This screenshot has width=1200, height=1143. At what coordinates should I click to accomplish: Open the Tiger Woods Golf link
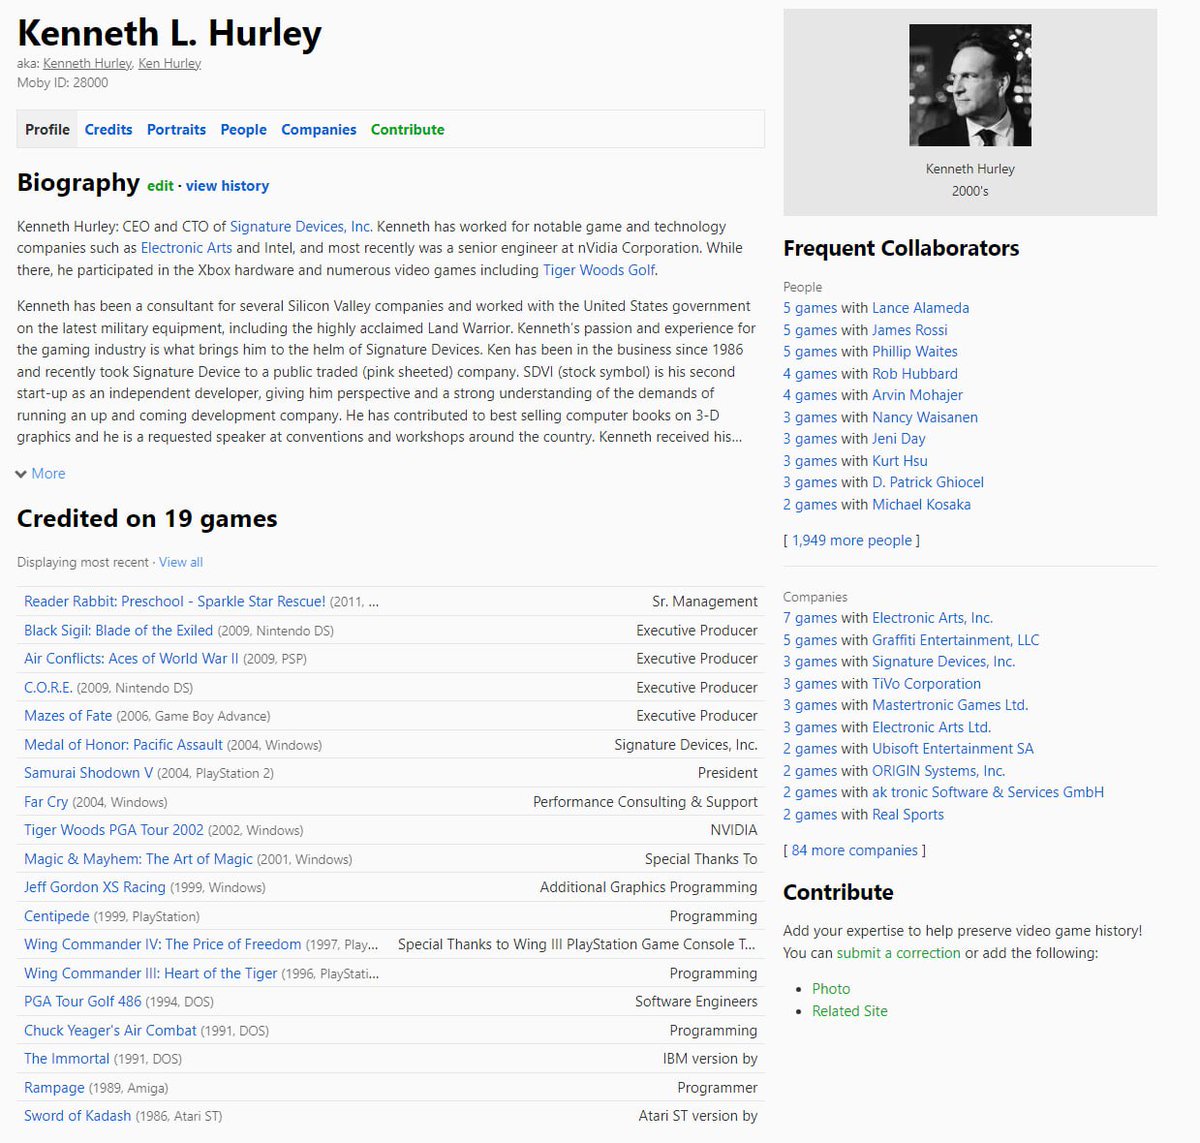(599, 270)
